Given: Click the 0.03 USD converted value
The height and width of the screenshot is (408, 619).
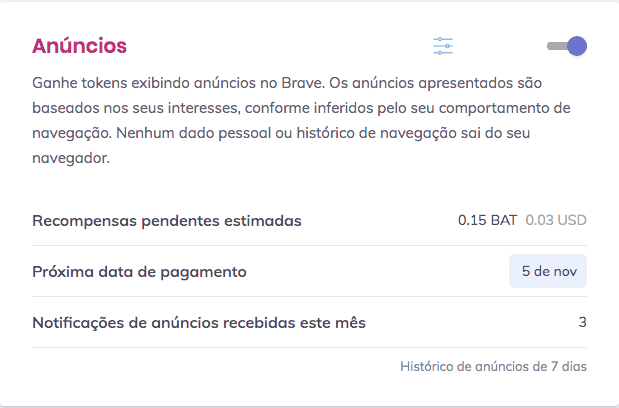Looking at the screenshot, I should 556,220.
